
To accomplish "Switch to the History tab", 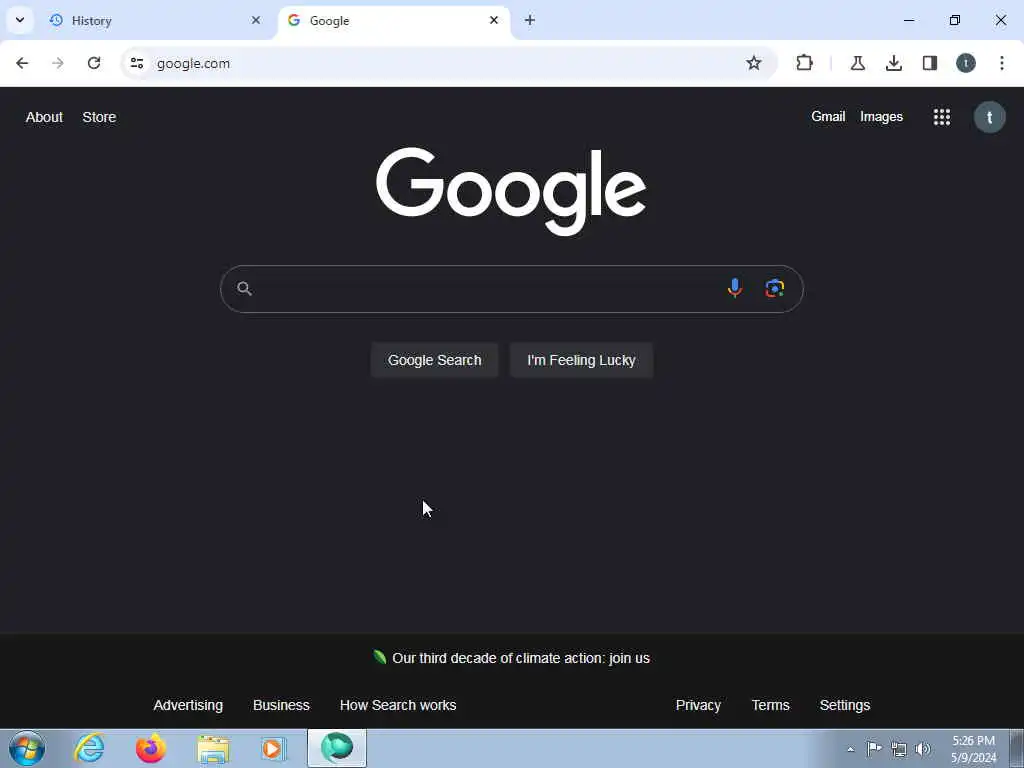I will pyautogui.click(x=155, y=21).
